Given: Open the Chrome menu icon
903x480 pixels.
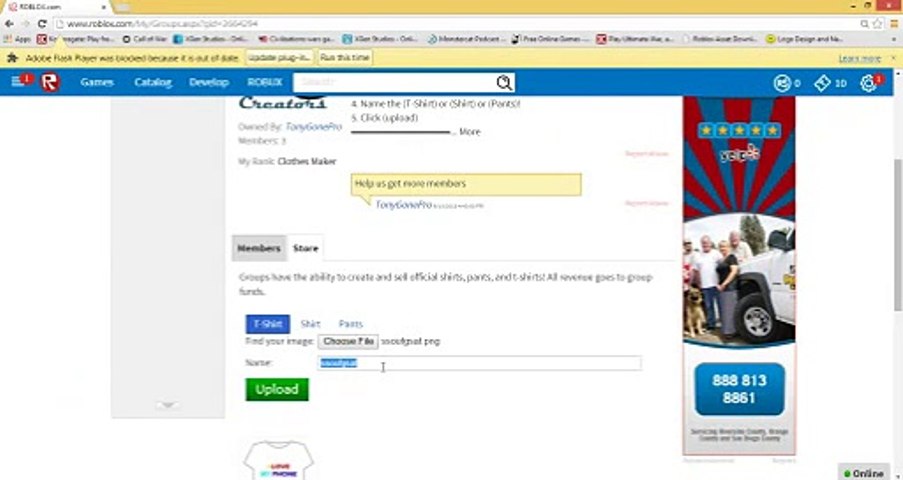Looking at the screenshot, I should [x=894, y=24].
